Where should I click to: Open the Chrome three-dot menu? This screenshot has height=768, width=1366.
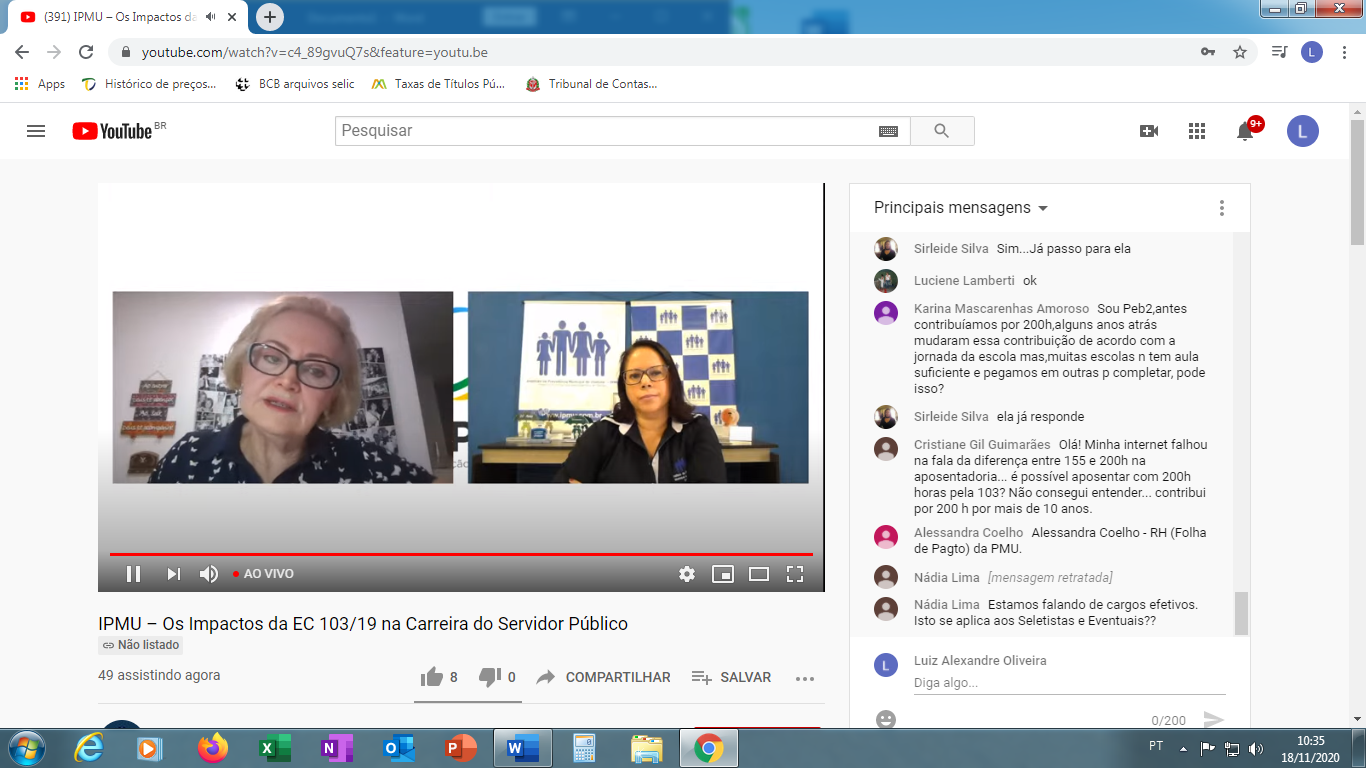[x=1344, y=52]
